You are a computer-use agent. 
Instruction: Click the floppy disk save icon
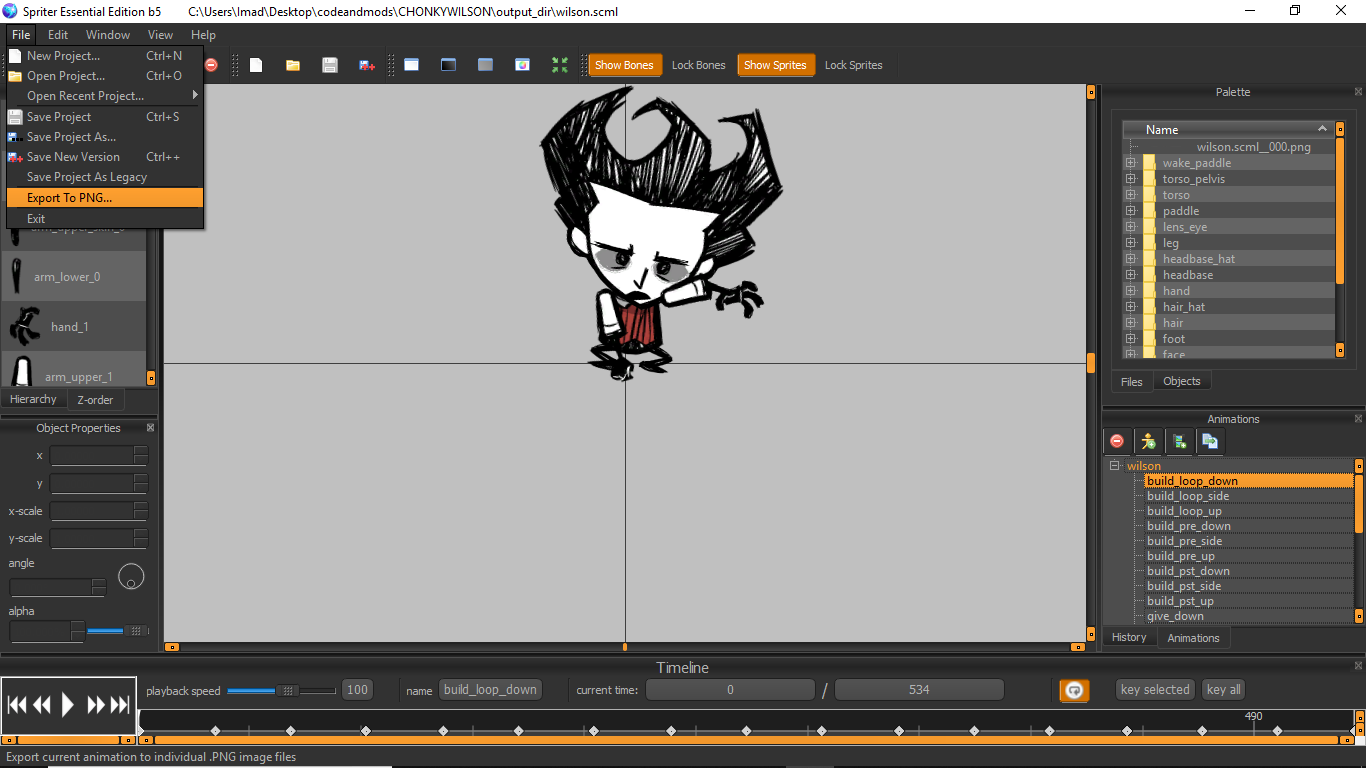coord(330,65)
